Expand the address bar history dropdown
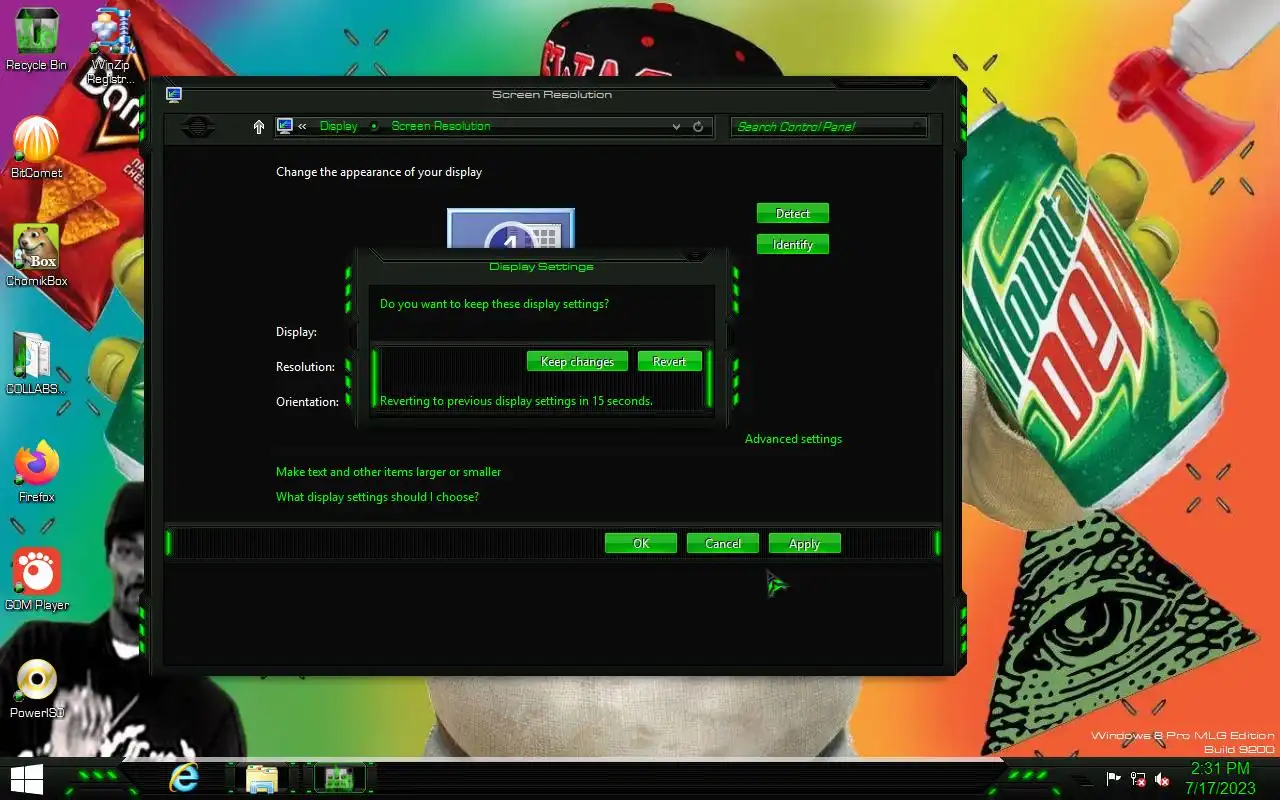 (x=677, y=127)
